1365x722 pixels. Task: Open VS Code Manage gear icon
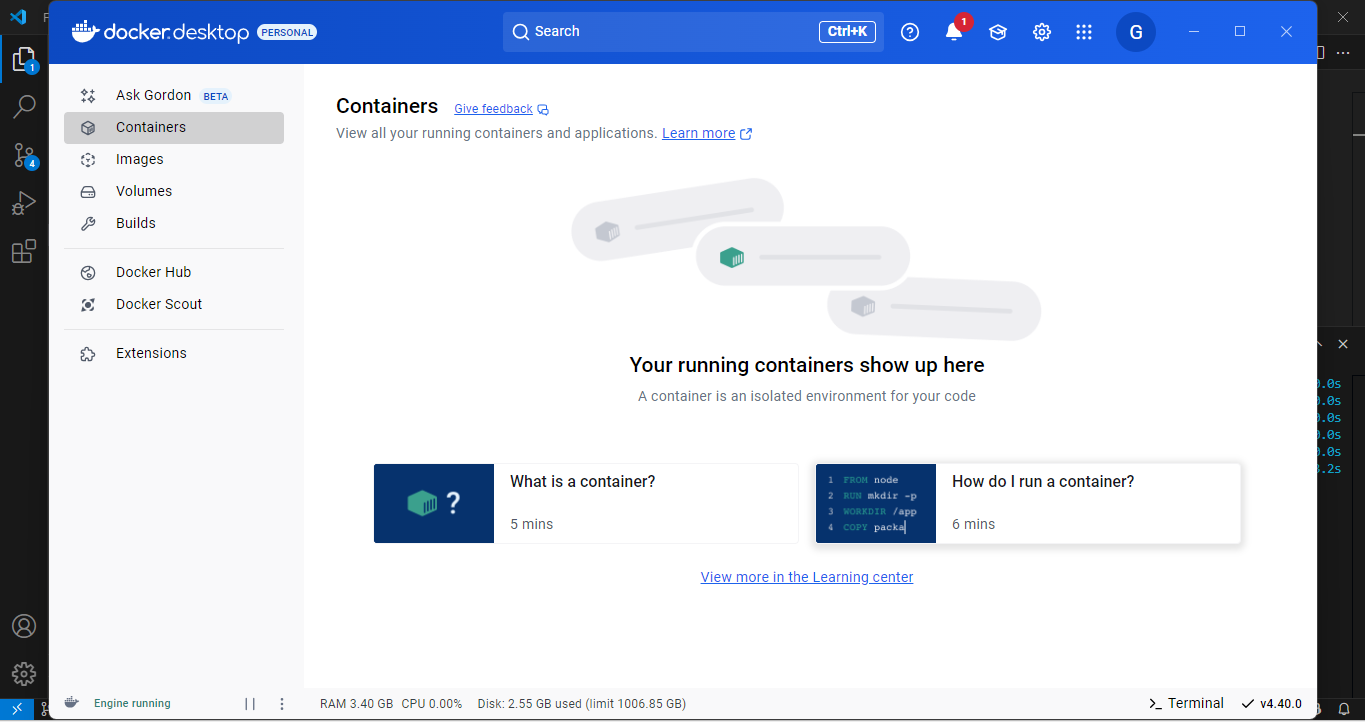click(x=24, y=673)
